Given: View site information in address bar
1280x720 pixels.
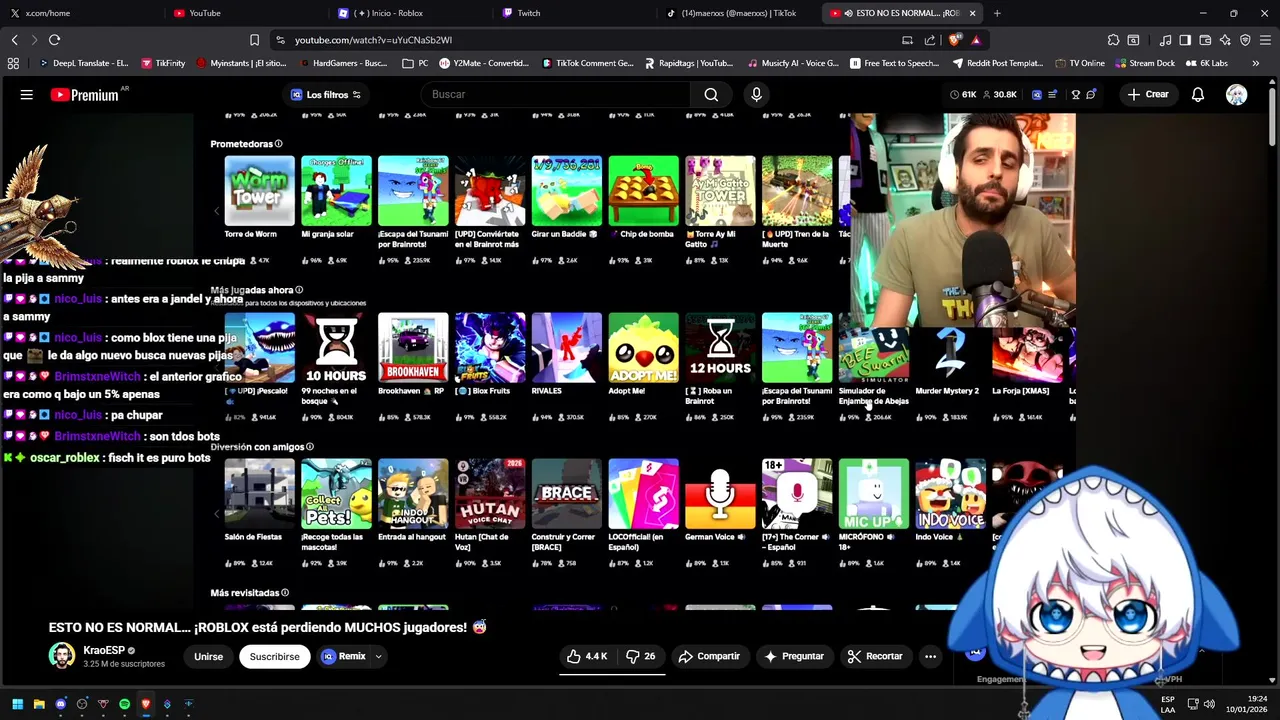Looking at the screenshot, I should click(x=280, y=40).
